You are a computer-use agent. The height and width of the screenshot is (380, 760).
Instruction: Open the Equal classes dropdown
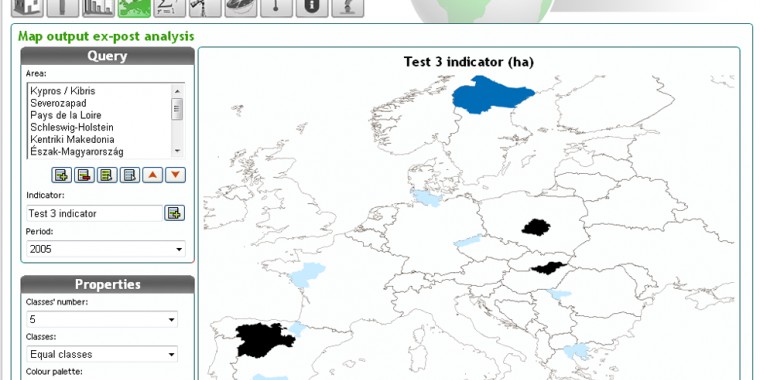click(102, 354)
